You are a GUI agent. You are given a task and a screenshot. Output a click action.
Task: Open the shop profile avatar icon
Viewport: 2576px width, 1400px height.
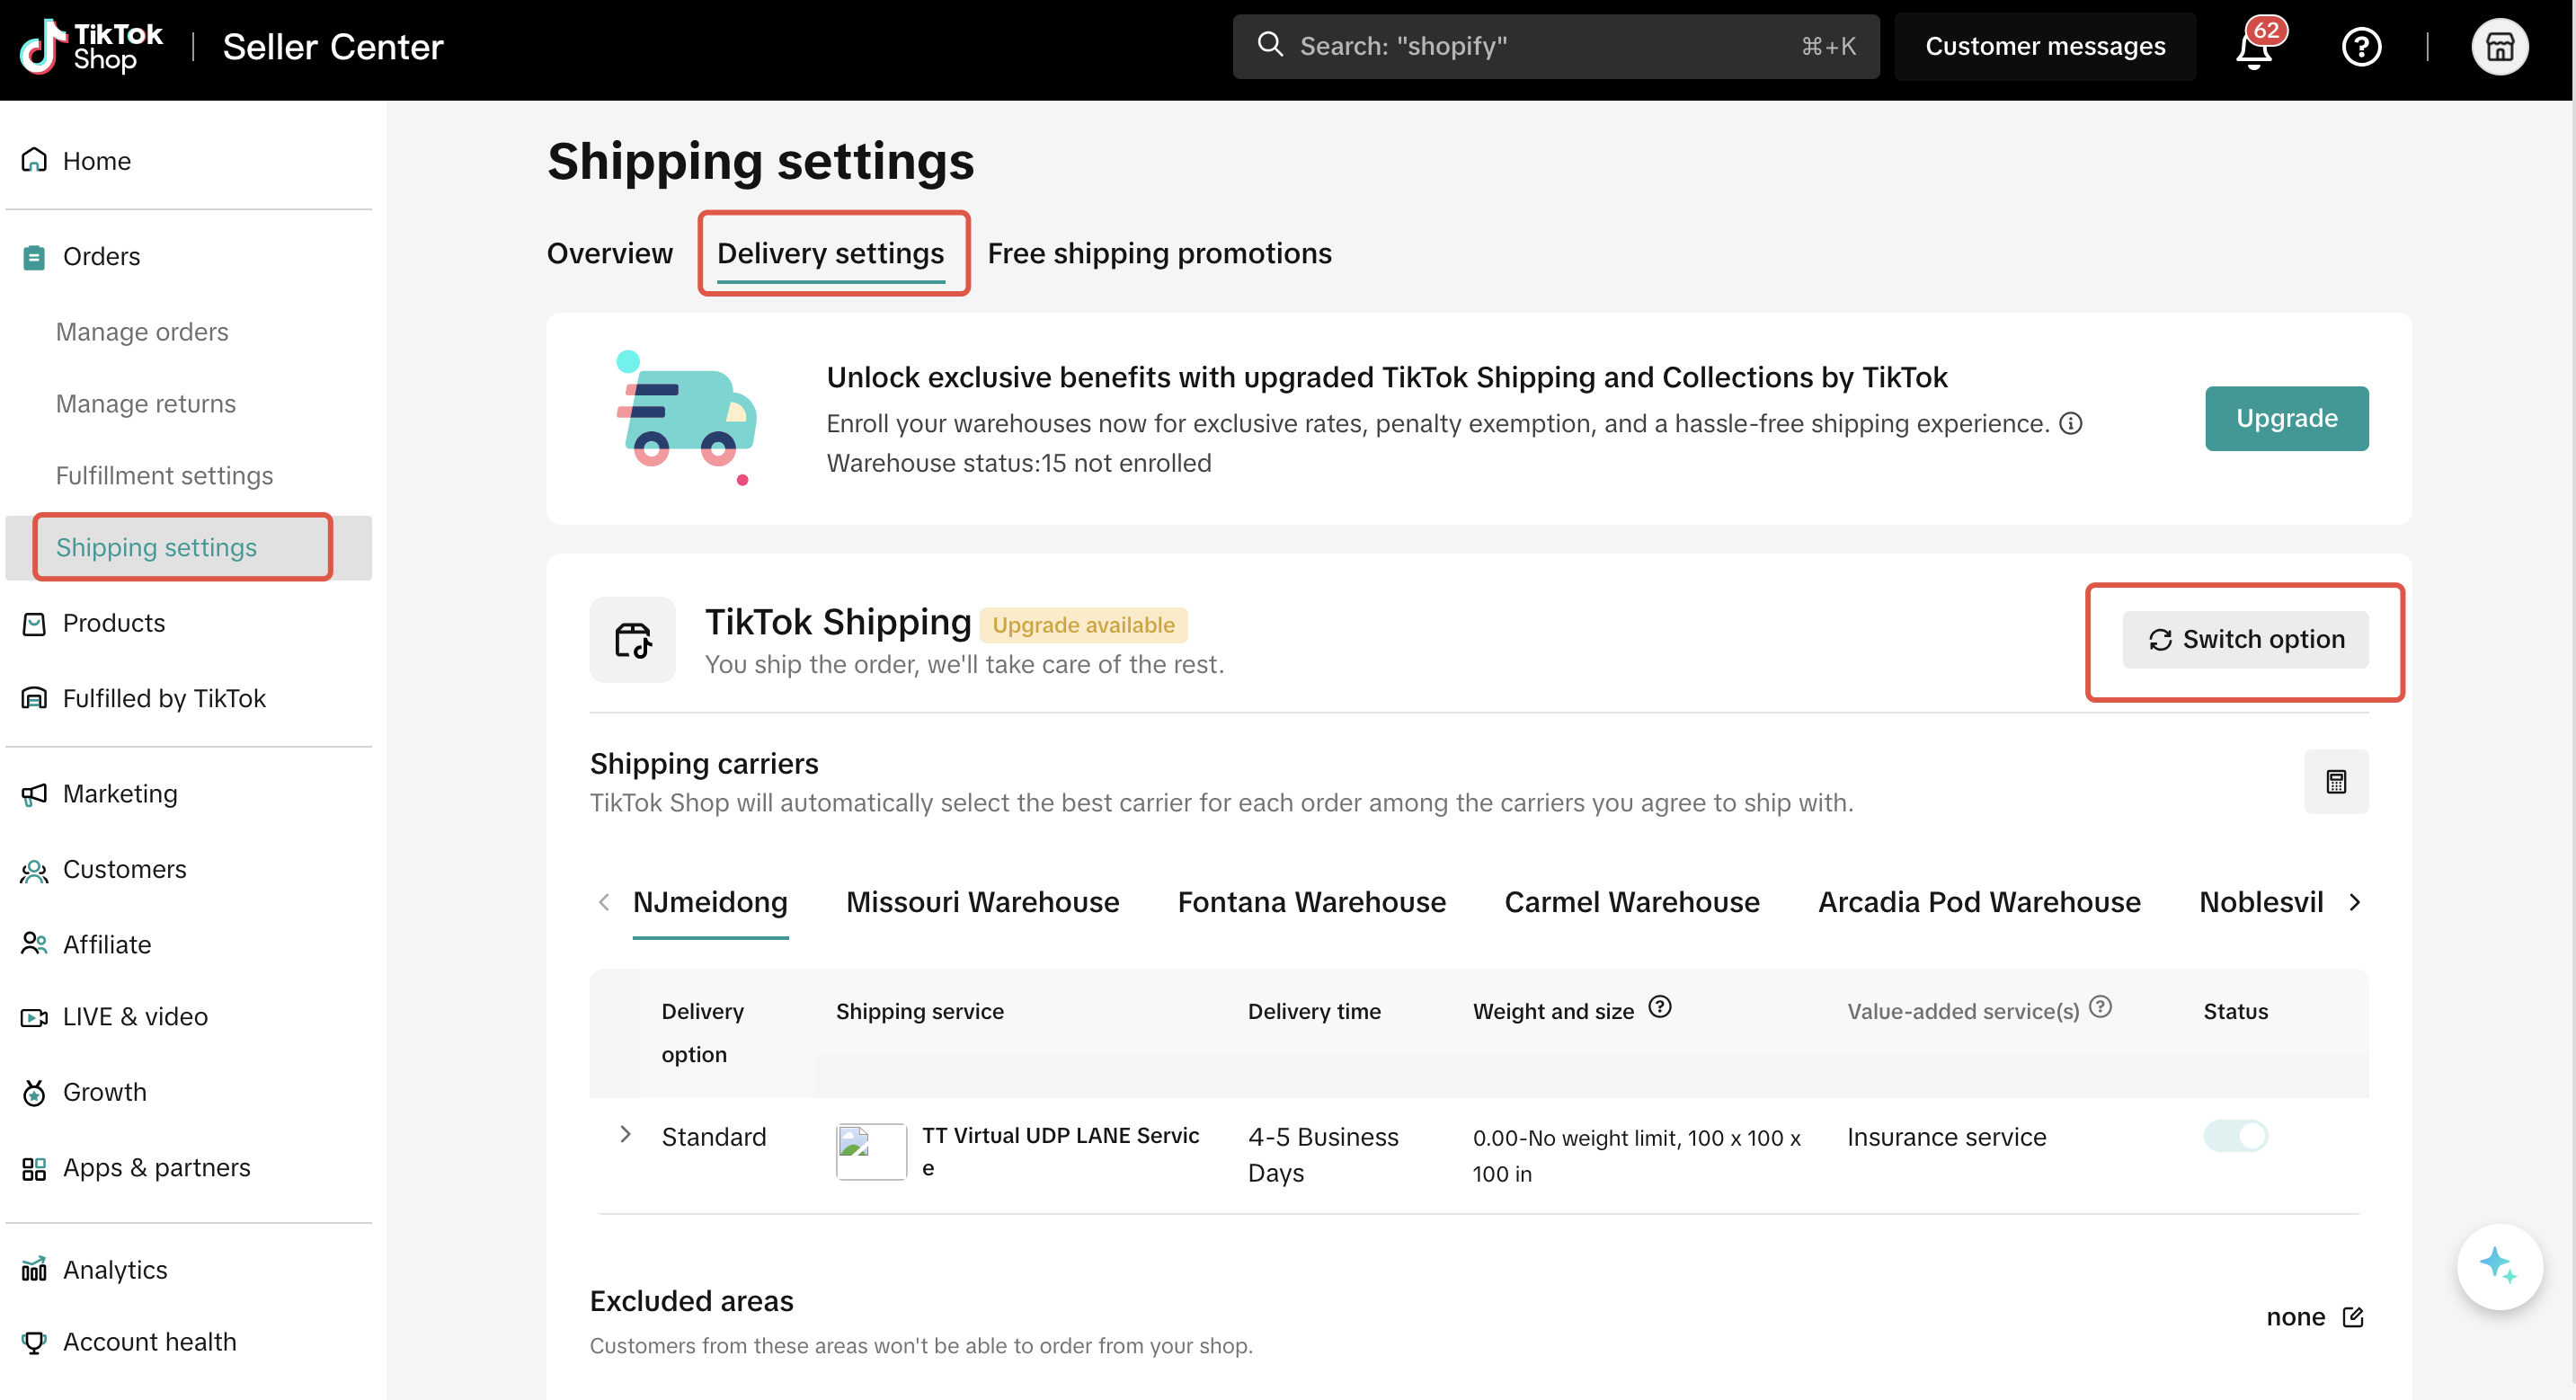click(2499, 47)
